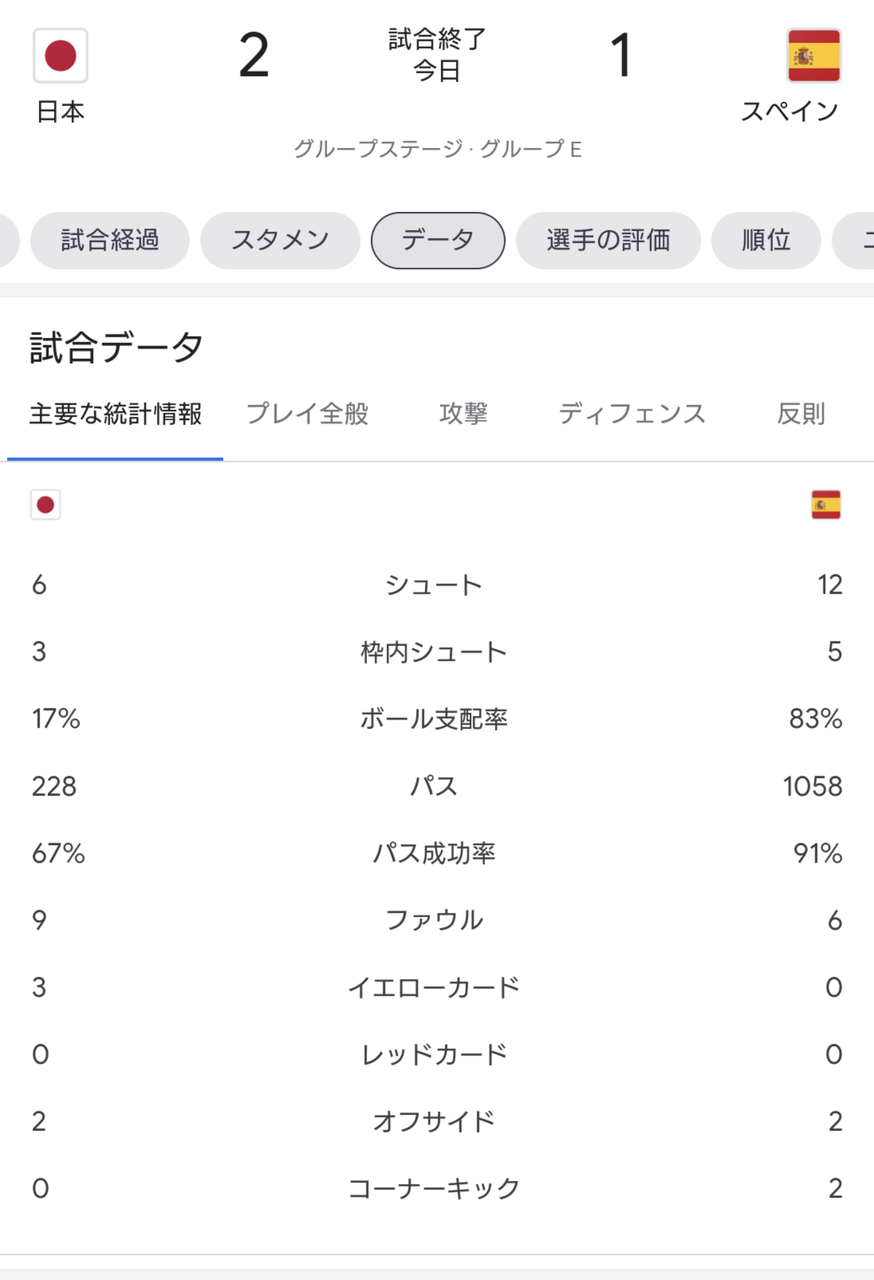
Task: Click the large Spain flag icon
Action: pyautogui.click(x=813, y=55)
